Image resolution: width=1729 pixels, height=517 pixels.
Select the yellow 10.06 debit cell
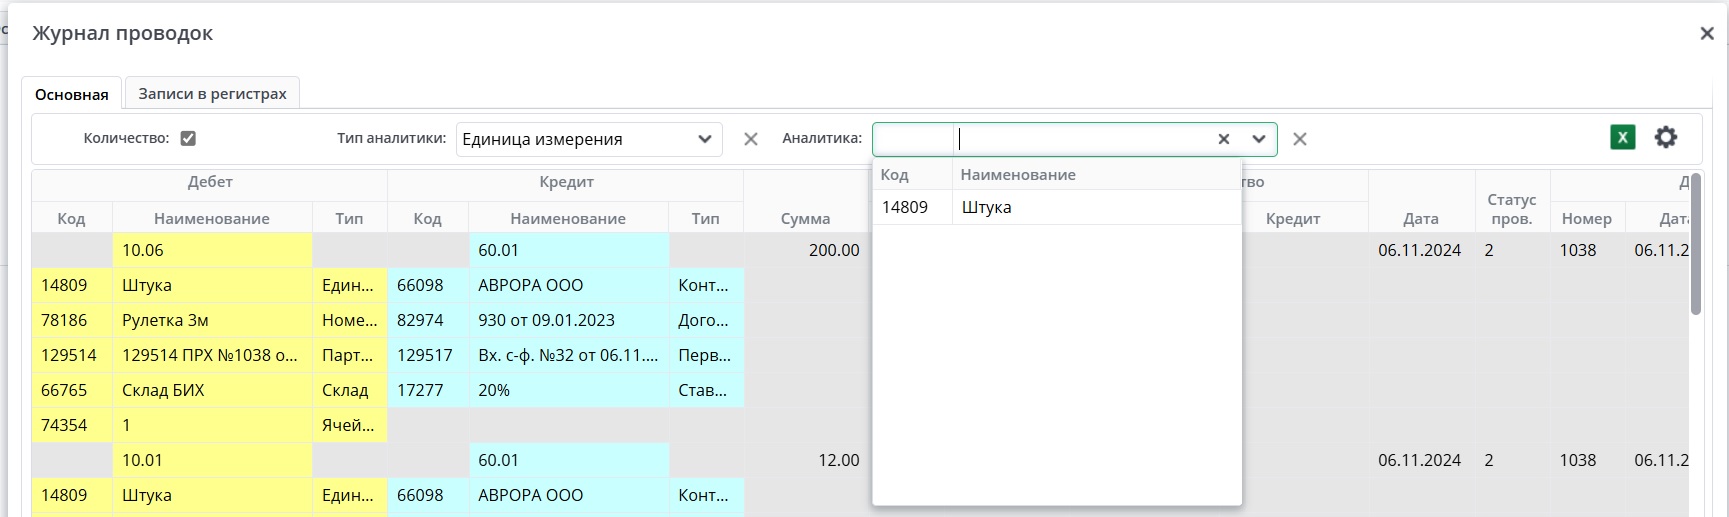[212, 250]
